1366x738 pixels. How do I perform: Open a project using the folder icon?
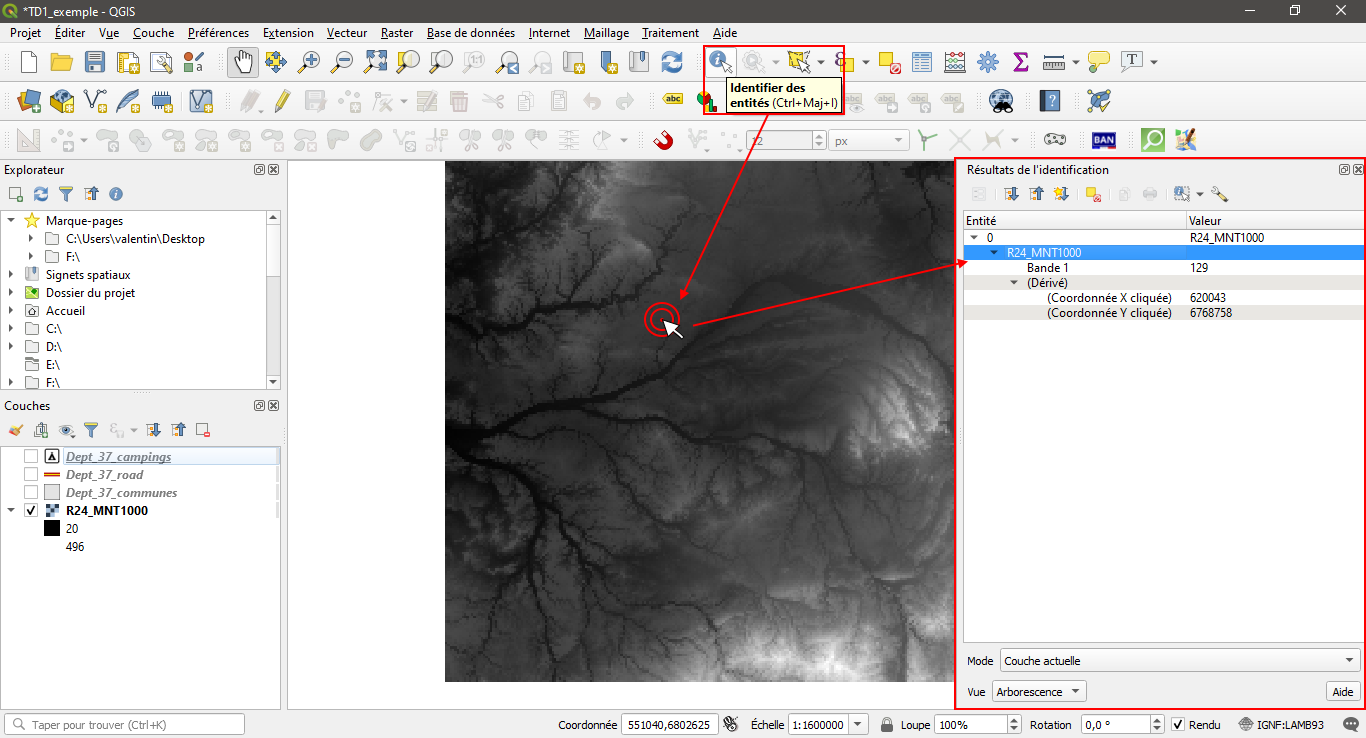(62, 62)
